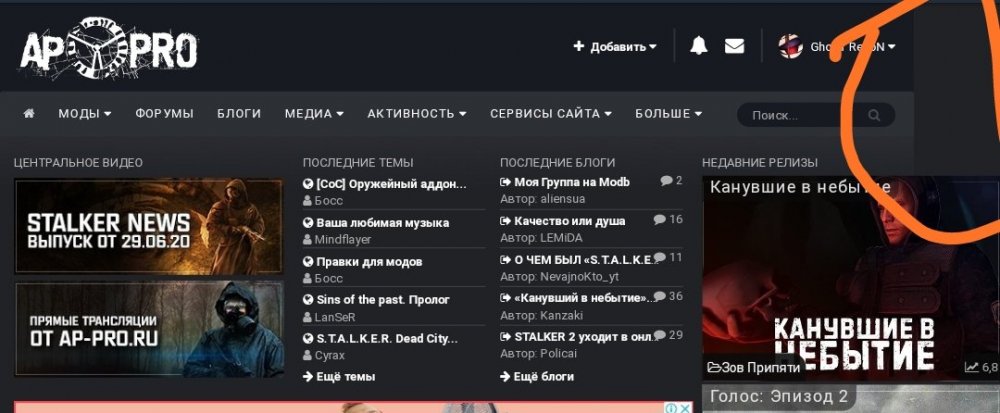Open the Ваша любимая музыка topic
The width and height of the screenshot is (1000, 413).
click(382, 223)
